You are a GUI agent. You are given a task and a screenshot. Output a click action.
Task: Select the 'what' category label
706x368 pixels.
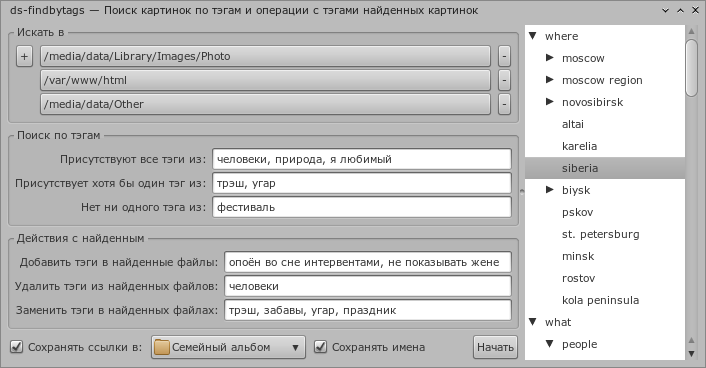[558, 323]
